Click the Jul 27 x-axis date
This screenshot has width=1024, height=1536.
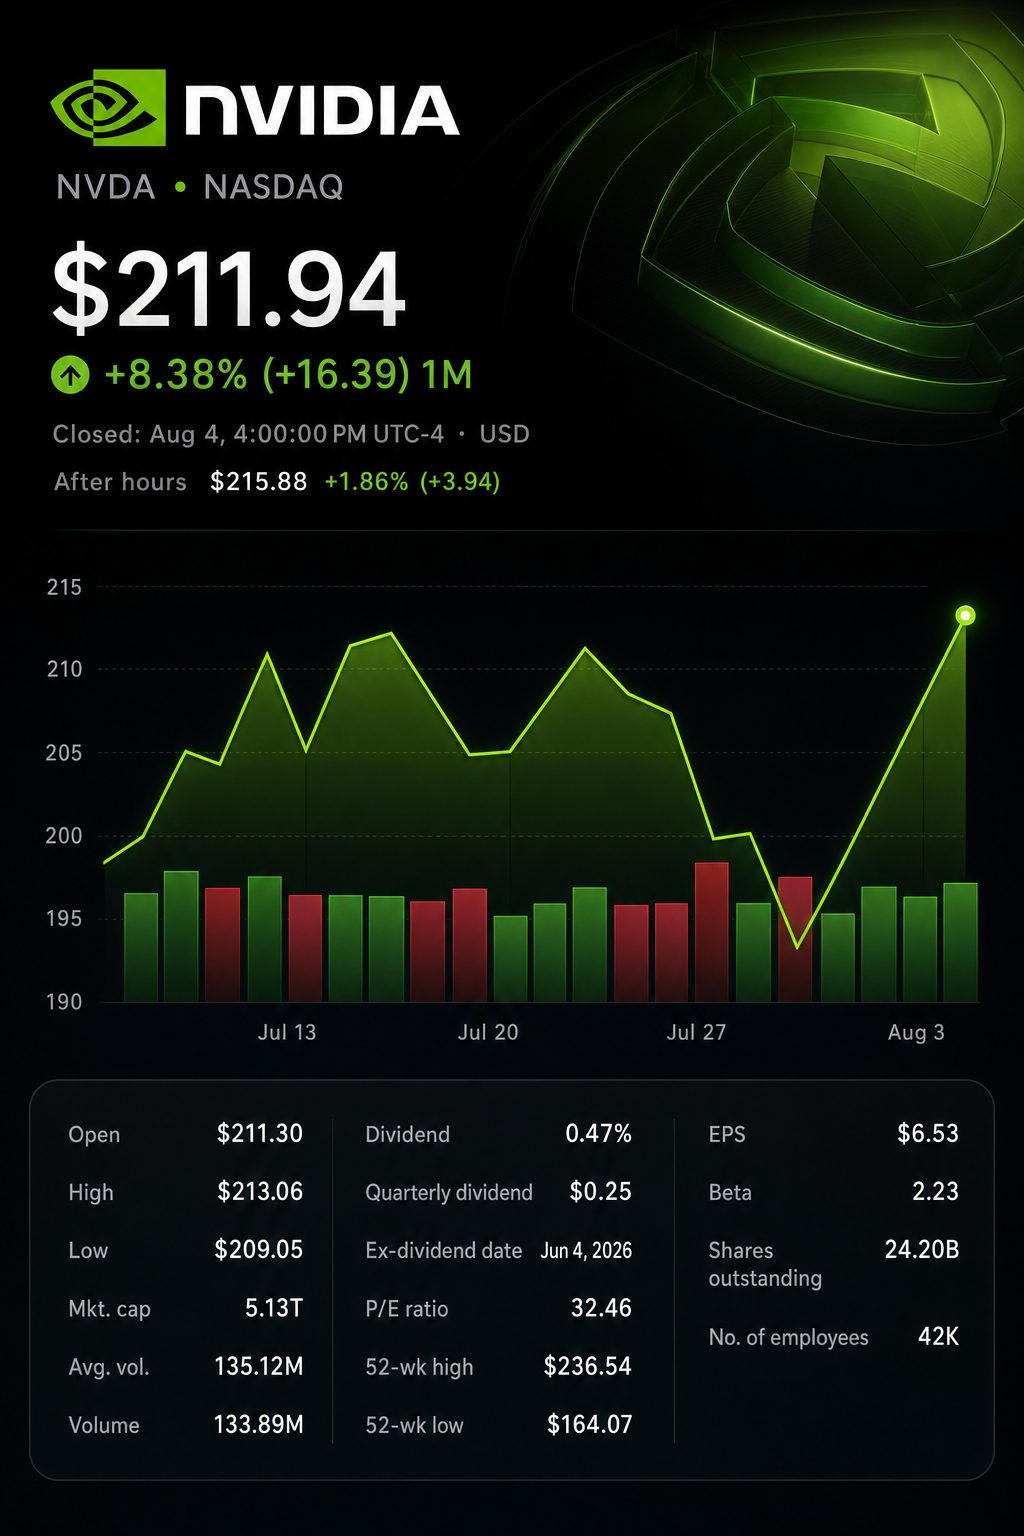coord(696,1032)
